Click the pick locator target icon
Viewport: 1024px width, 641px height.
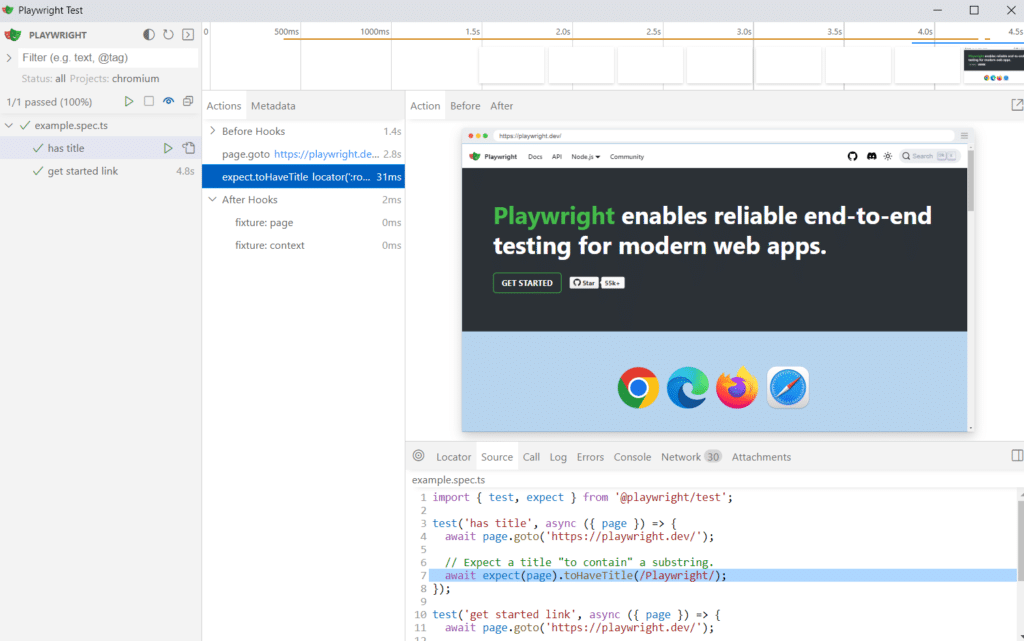418,456
